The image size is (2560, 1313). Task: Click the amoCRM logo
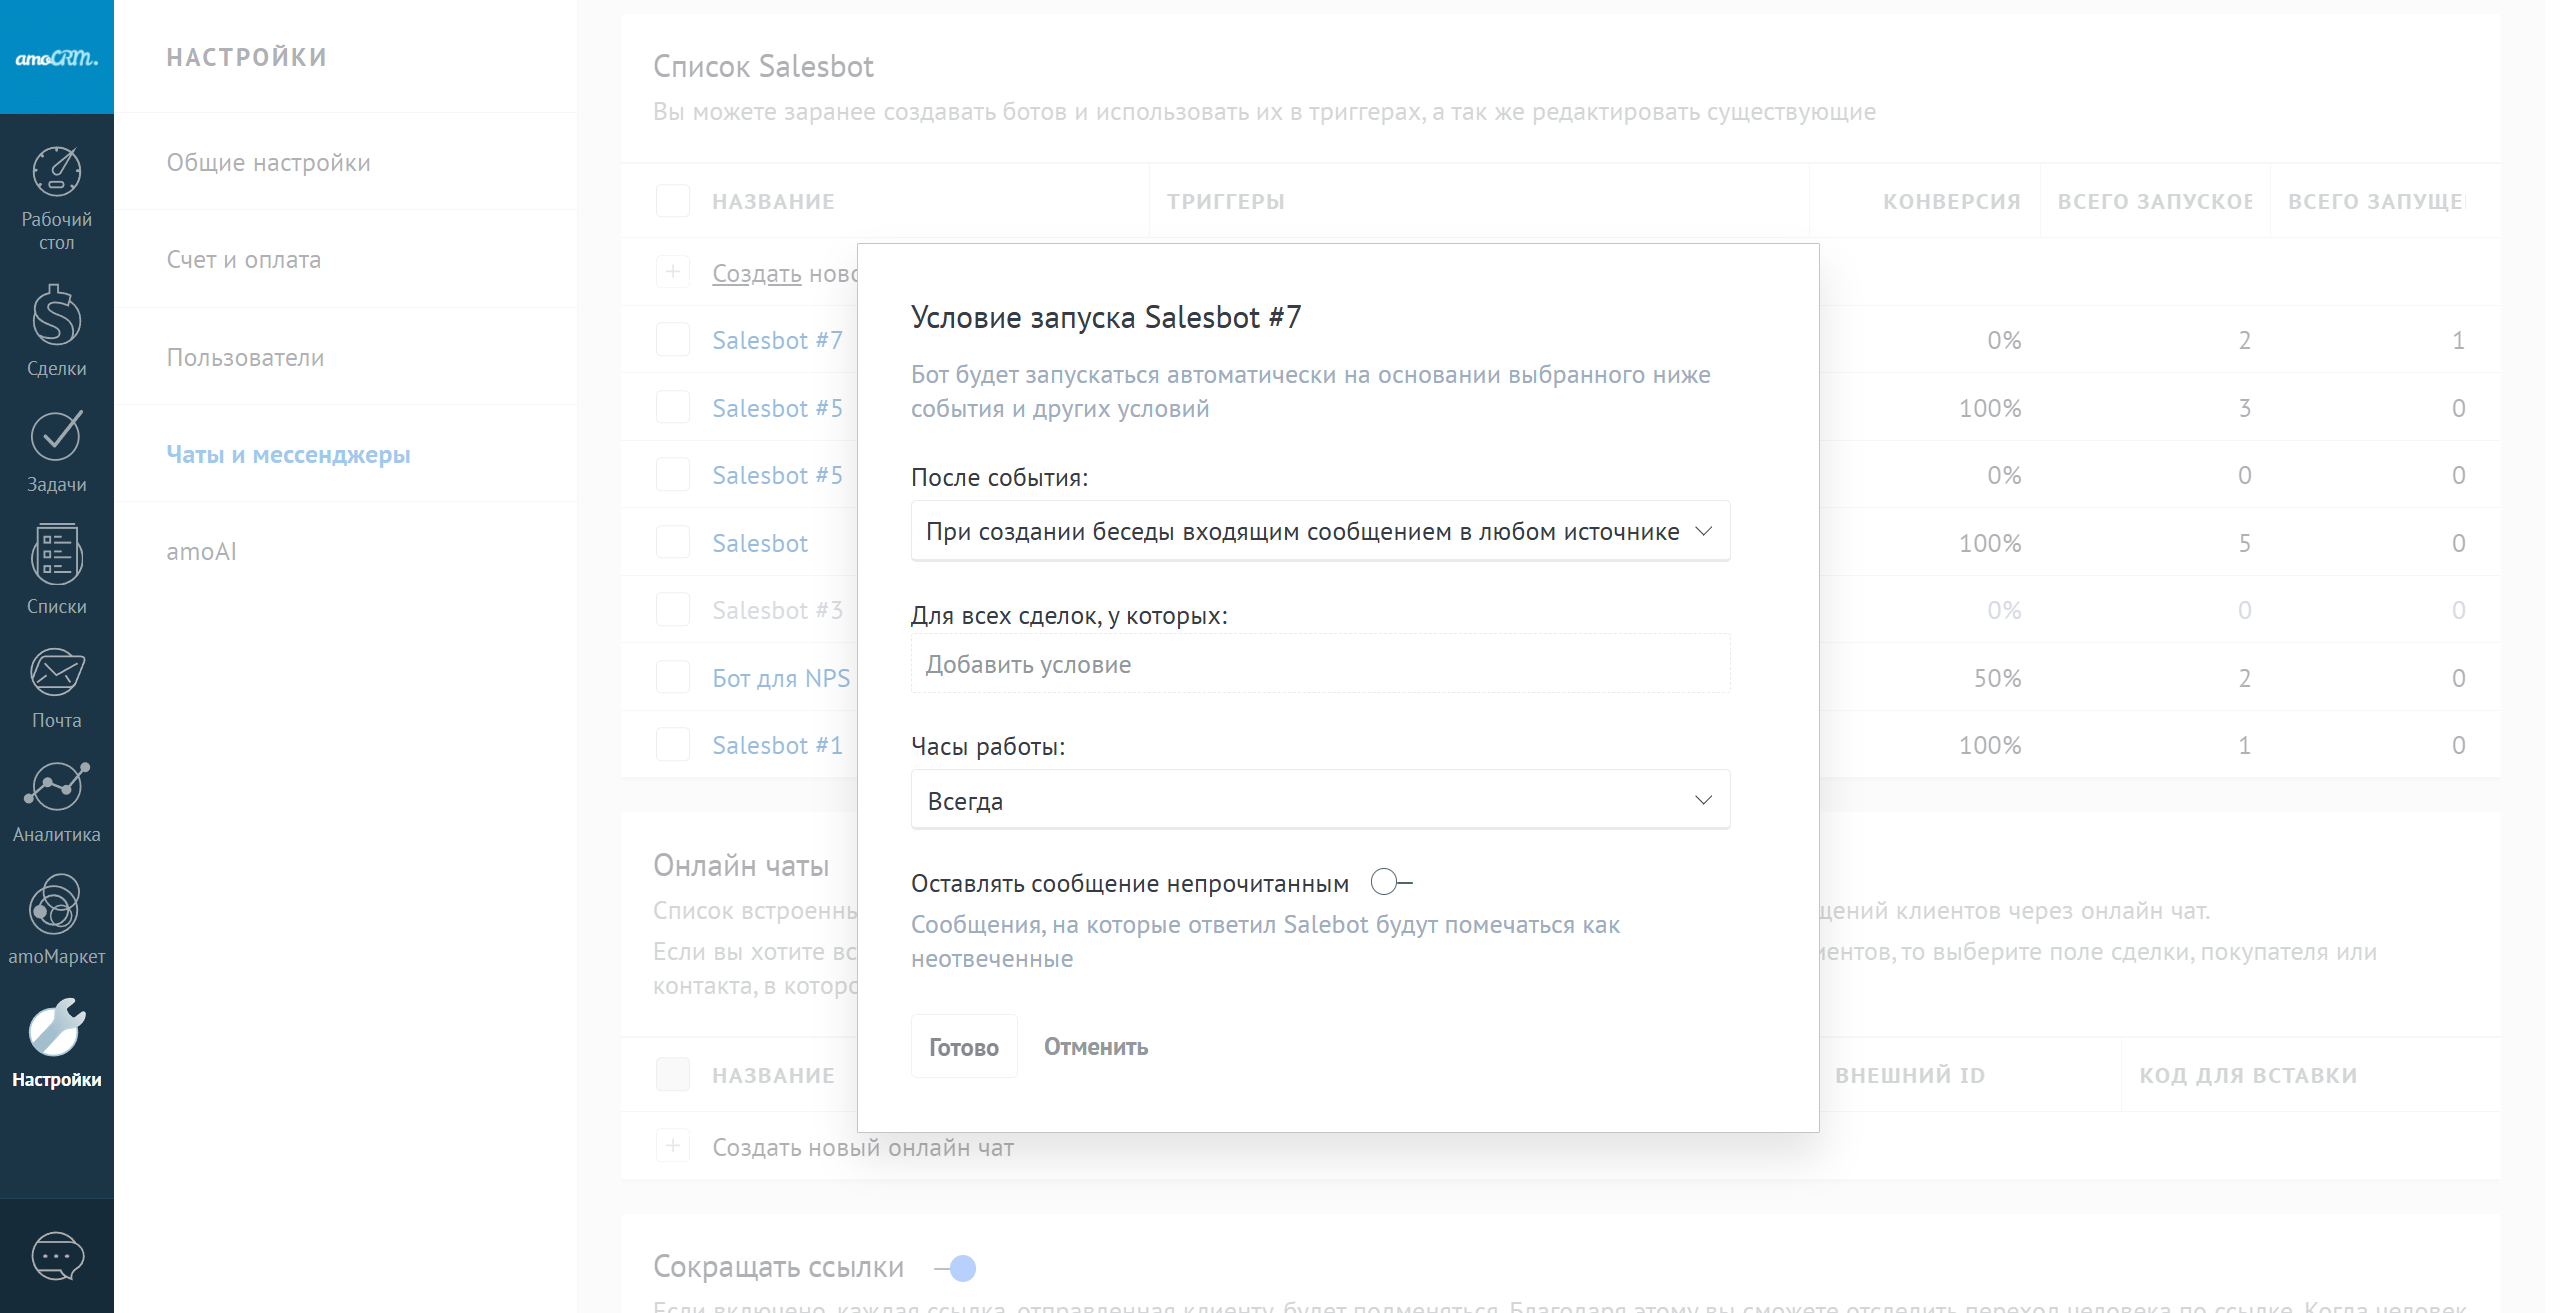pos(57,57)
